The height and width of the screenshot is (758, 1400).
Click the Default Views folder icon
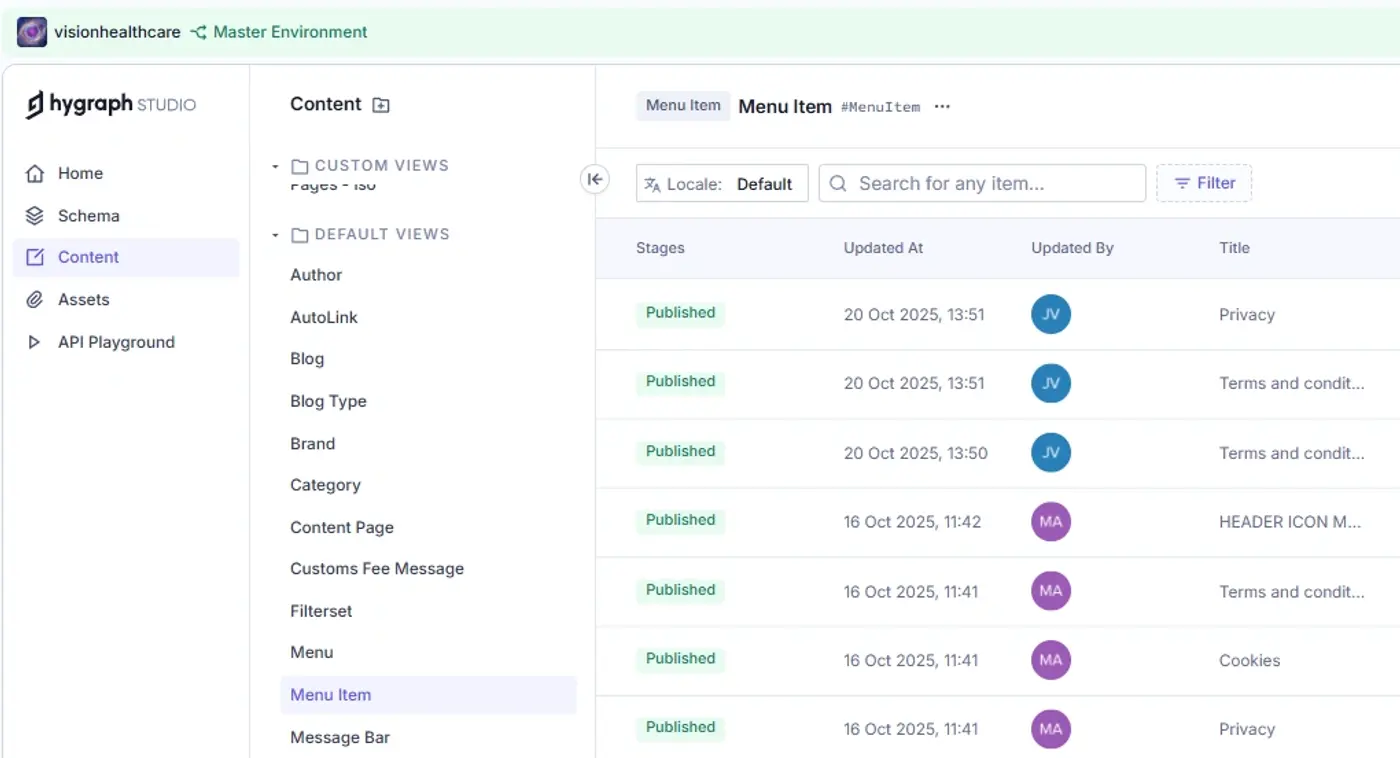[x=300, y=235]
